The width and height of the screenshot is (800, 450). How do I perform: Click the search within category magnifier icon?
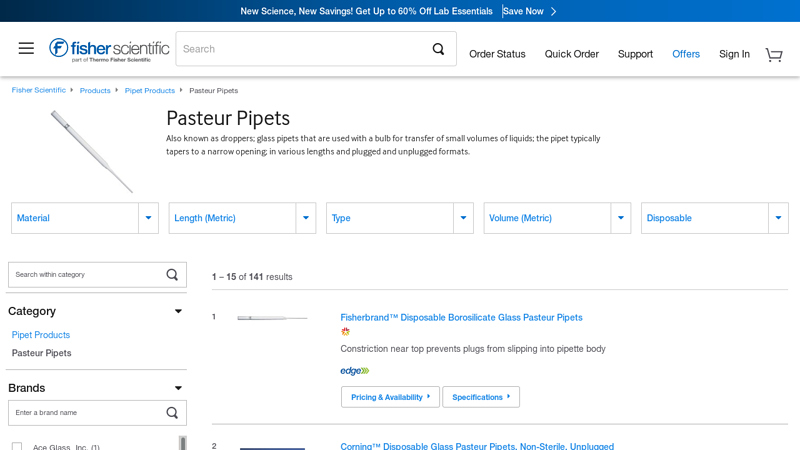pos(172,274)
